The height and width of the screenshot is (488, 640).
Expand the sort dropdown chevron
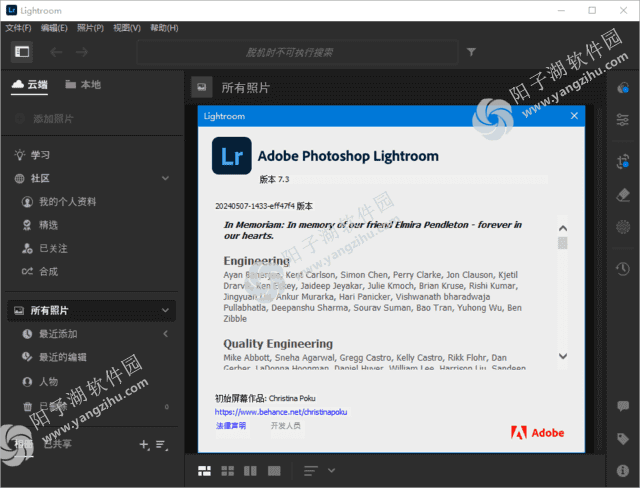coord(331,470)
